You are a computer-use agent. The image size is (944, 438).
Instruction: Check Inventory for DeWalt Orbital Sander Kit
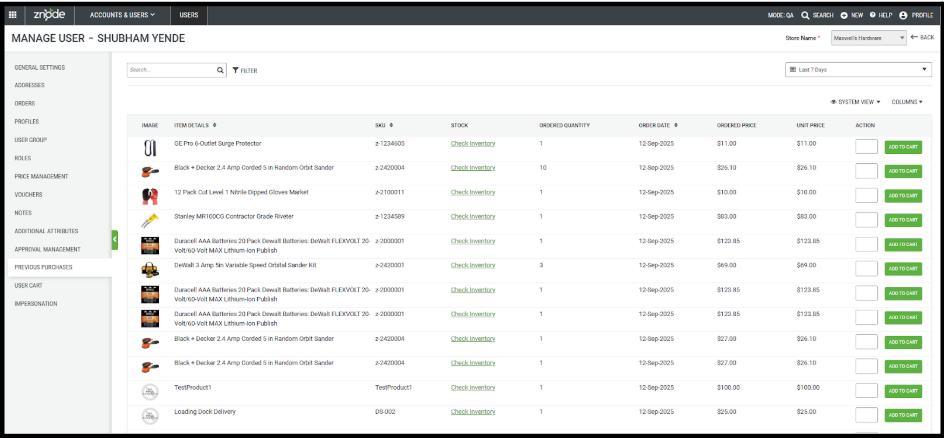(473, 265)
